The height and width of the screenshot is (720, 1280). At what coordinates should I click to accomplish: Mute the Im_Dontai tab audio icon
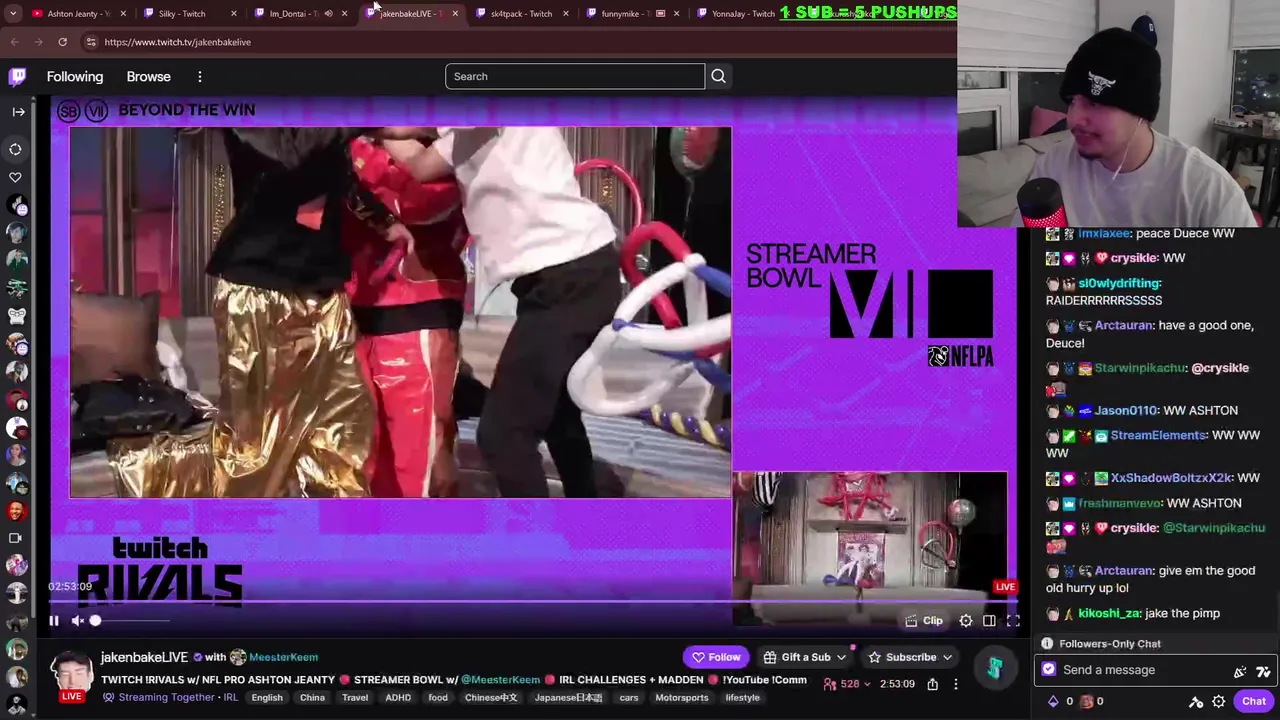(328, 14)
